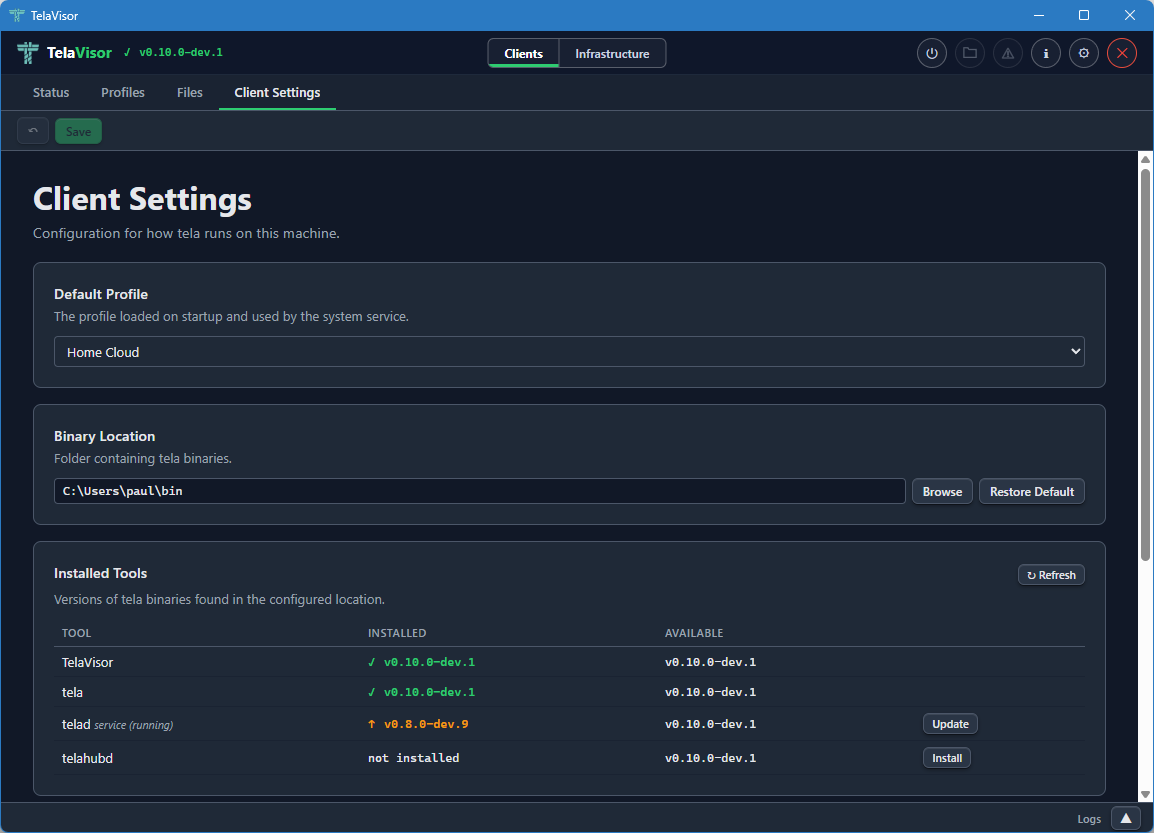The height and width of the screenshot is (833, 1154).
Task: Open the info panel icon
Action: click(1045, 53)
